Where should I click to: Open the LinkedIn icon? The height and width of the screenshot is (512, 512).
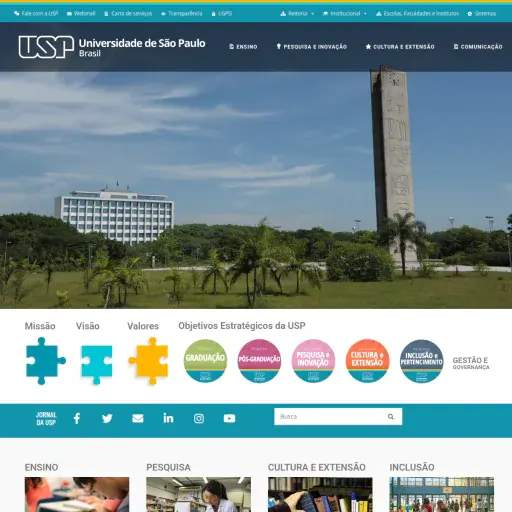pyautogui.click(x=168, y=418)
